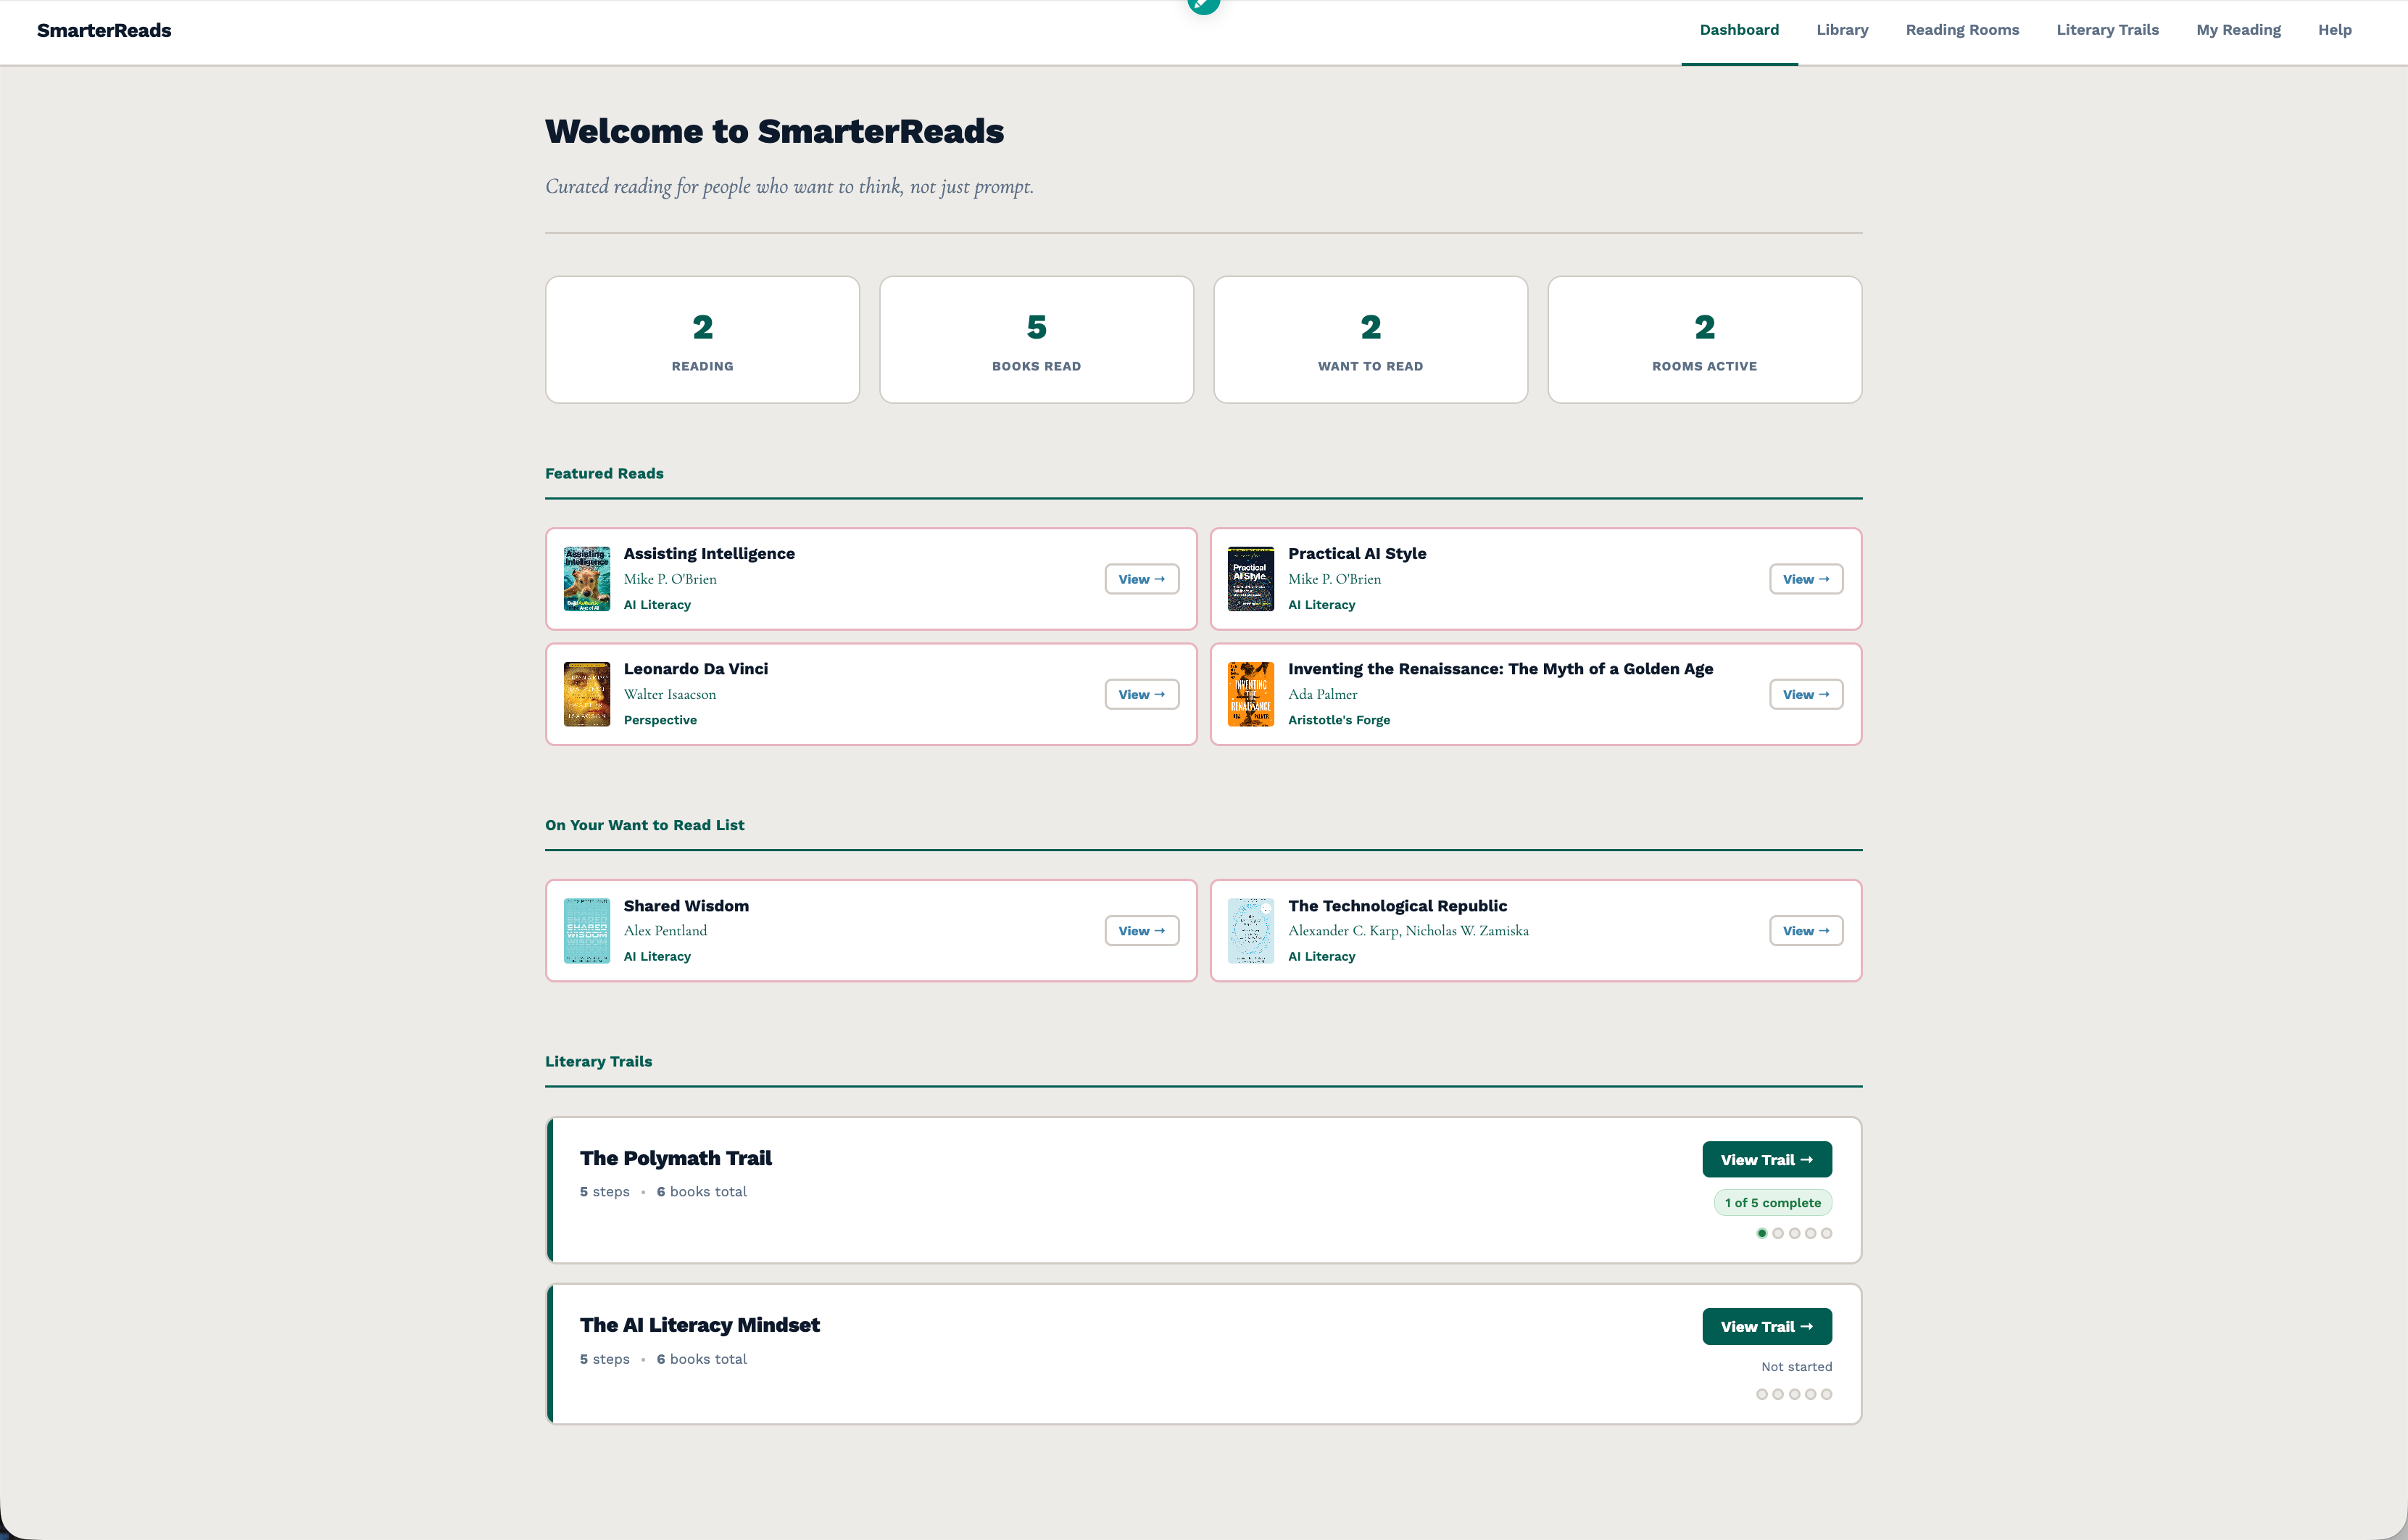Select the Want to Read stat card
Screen dimensions: 2408x1540
(1370, 340)
